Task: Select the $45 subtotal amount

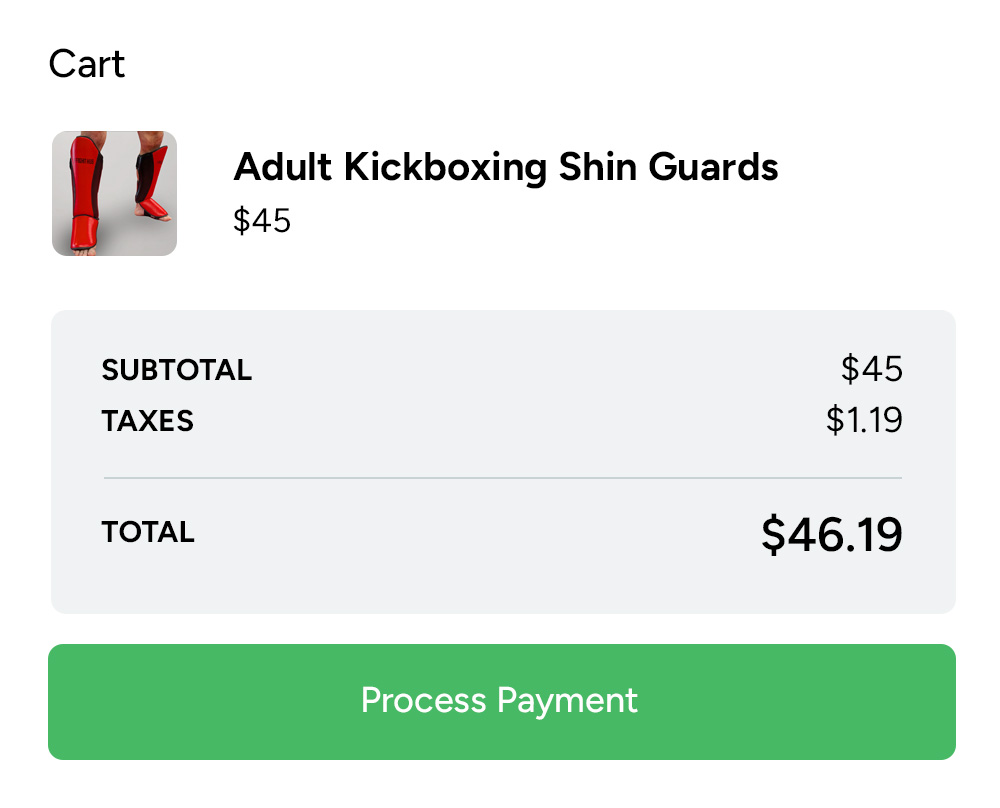Action: (x=871, y=369)
